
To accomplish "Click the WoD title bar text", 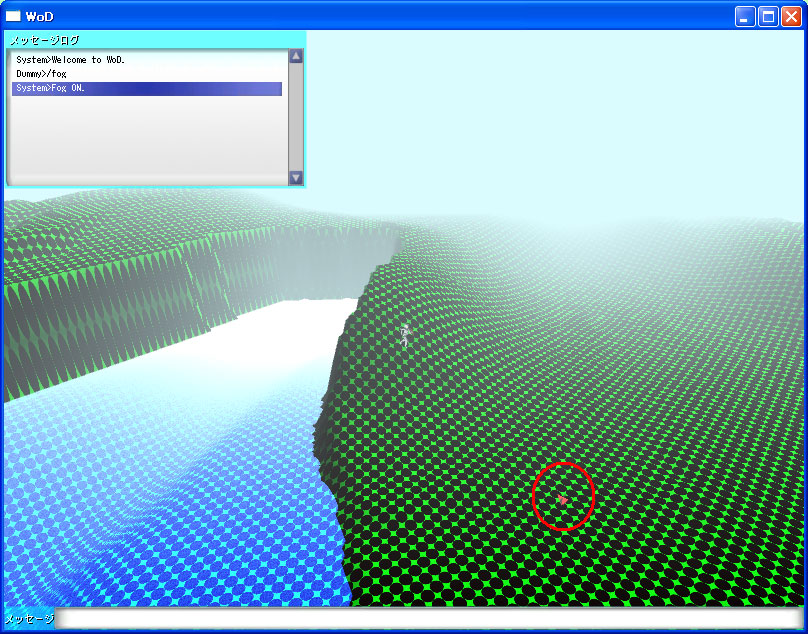I will point(40,16).
